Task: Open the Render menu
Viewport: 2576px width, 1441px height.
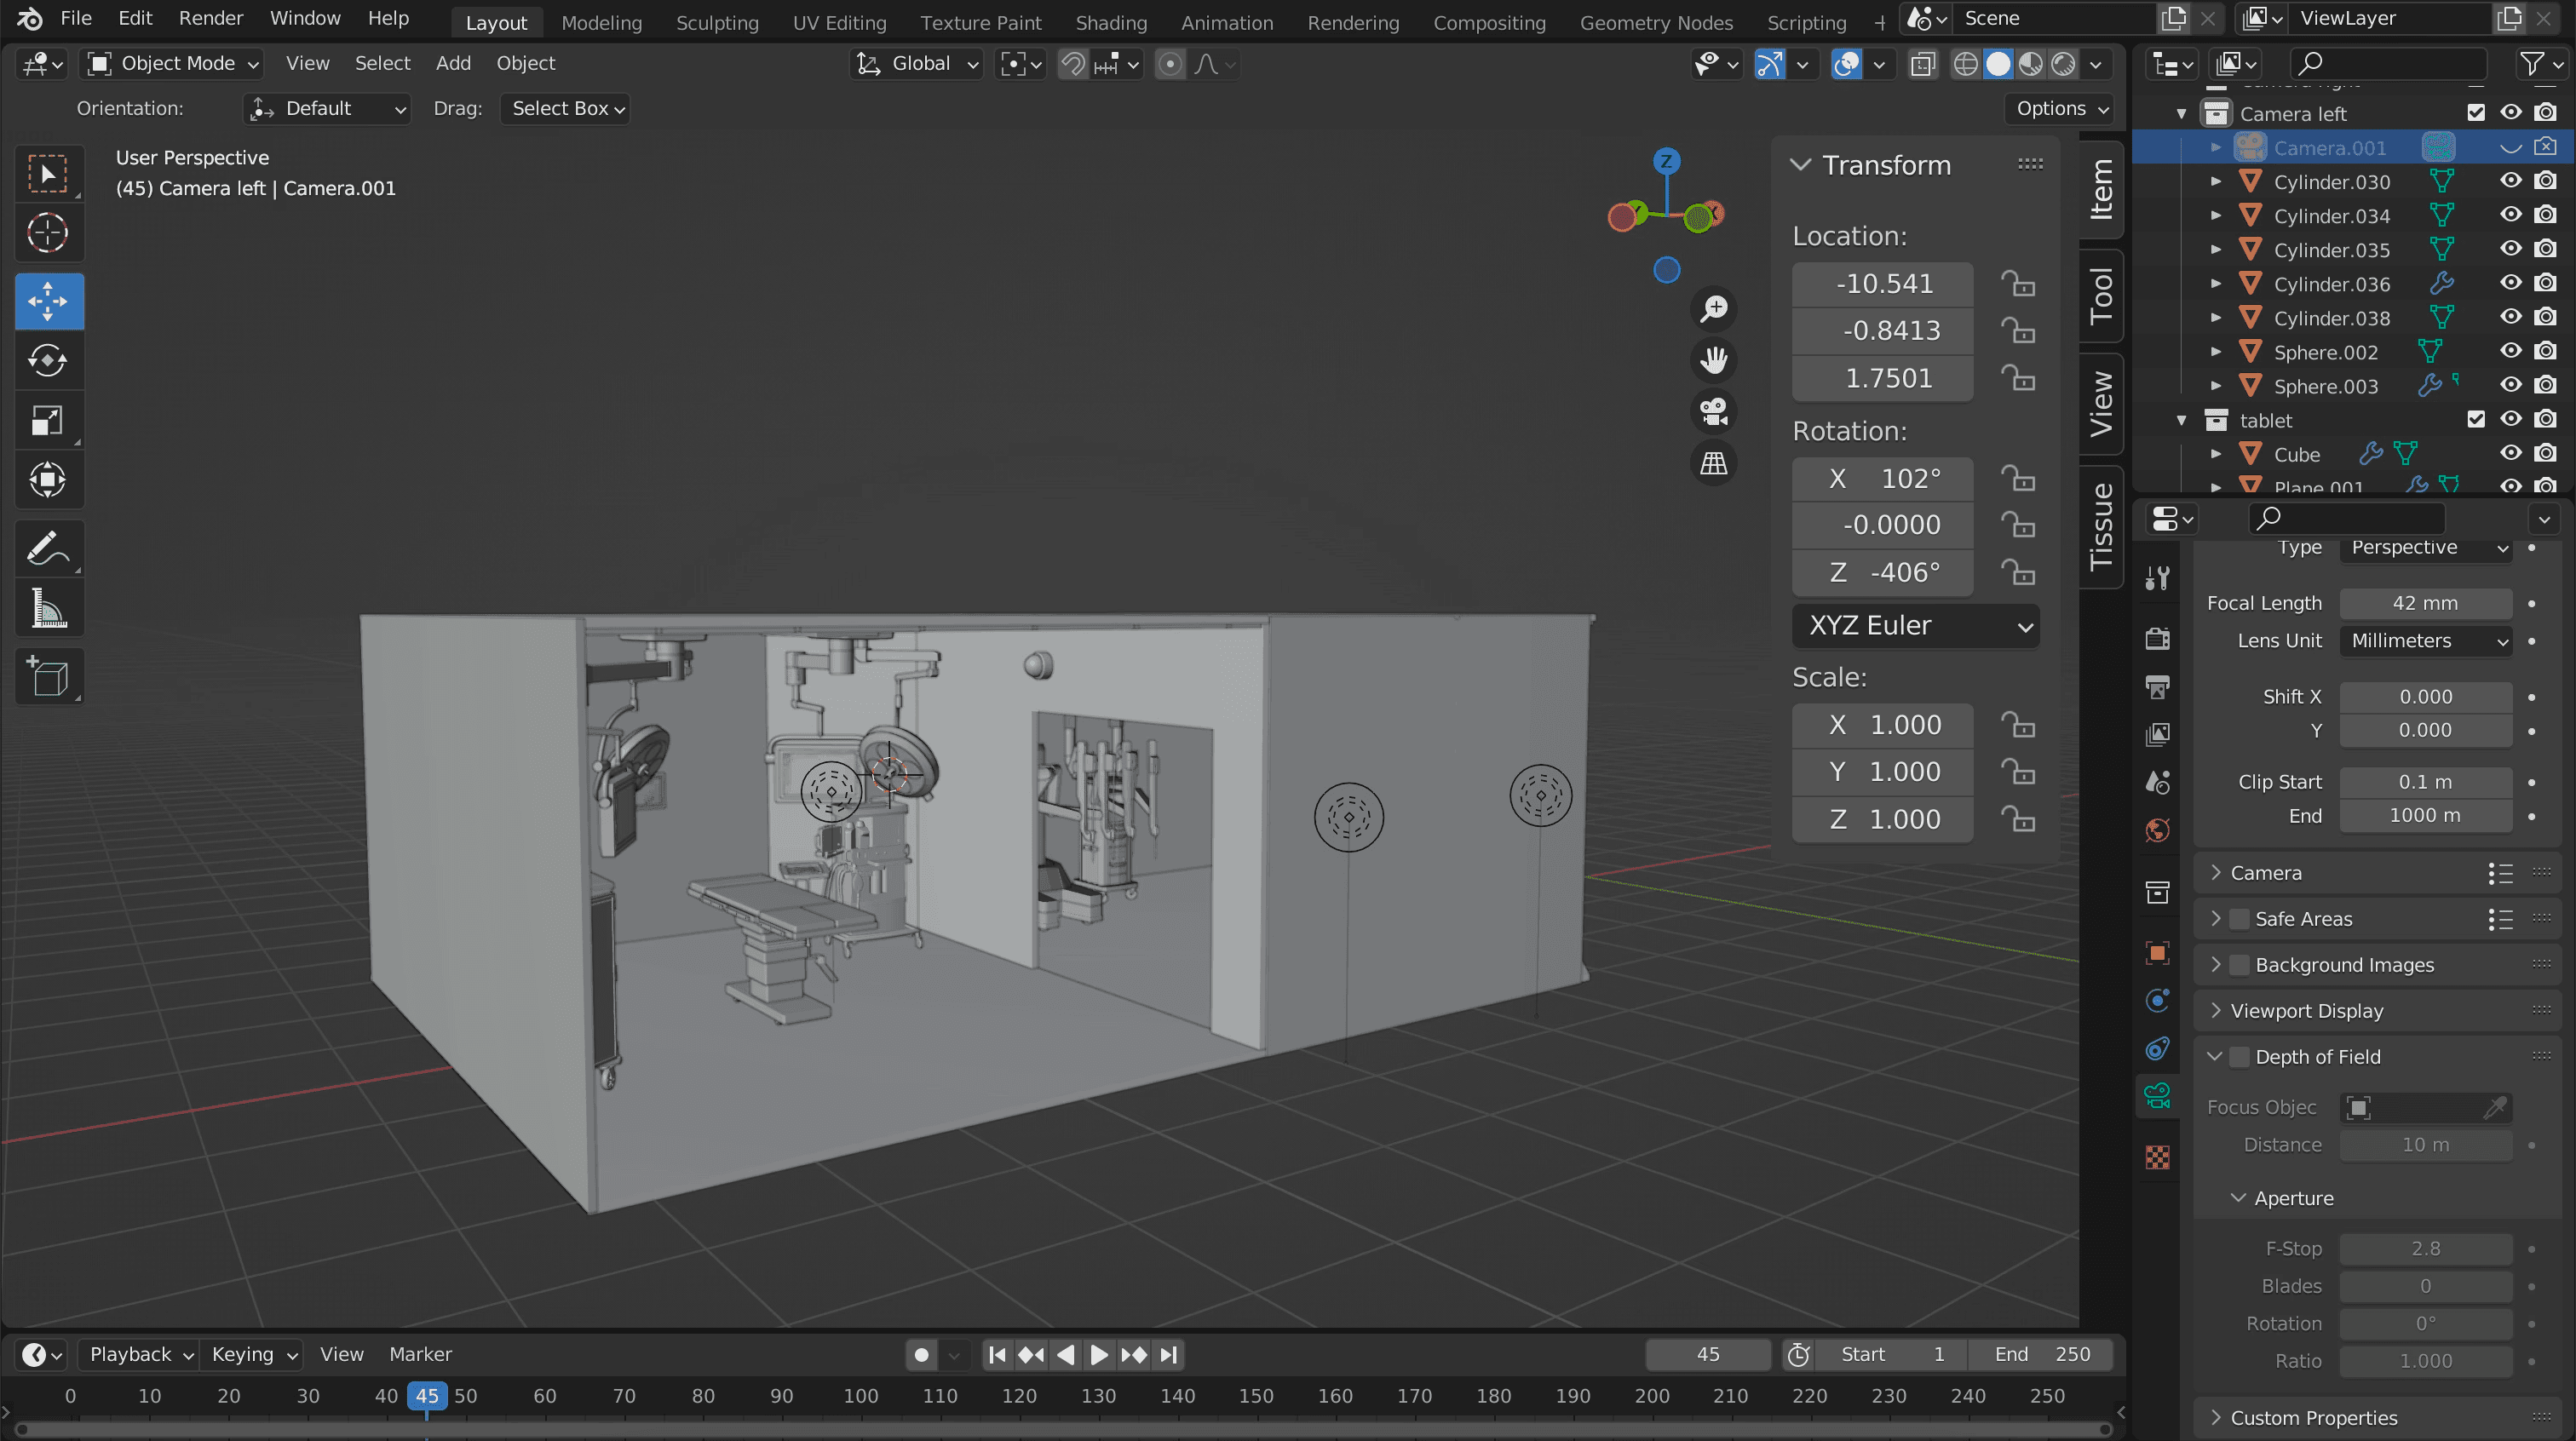Action: [210, 18]
